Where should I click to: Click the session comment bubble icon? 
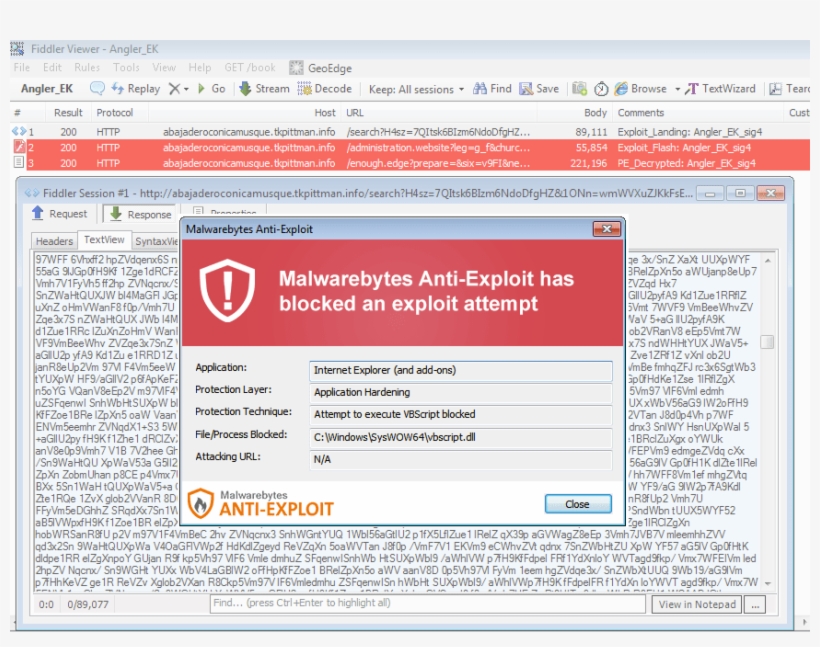[98, 87]
